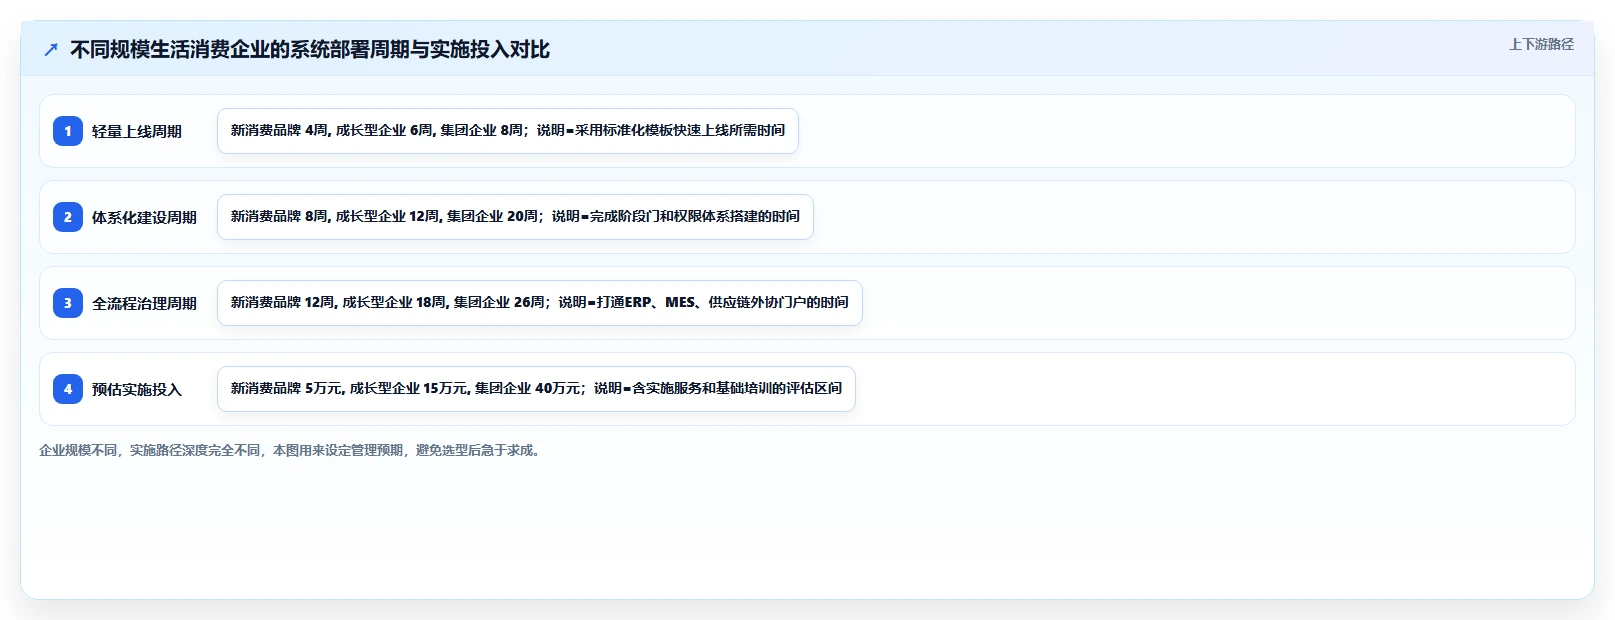Click the footnote starting 企业规模不同
This screenshot has height=620, width=1615.
pyautogui.click(x=292, y=450)
